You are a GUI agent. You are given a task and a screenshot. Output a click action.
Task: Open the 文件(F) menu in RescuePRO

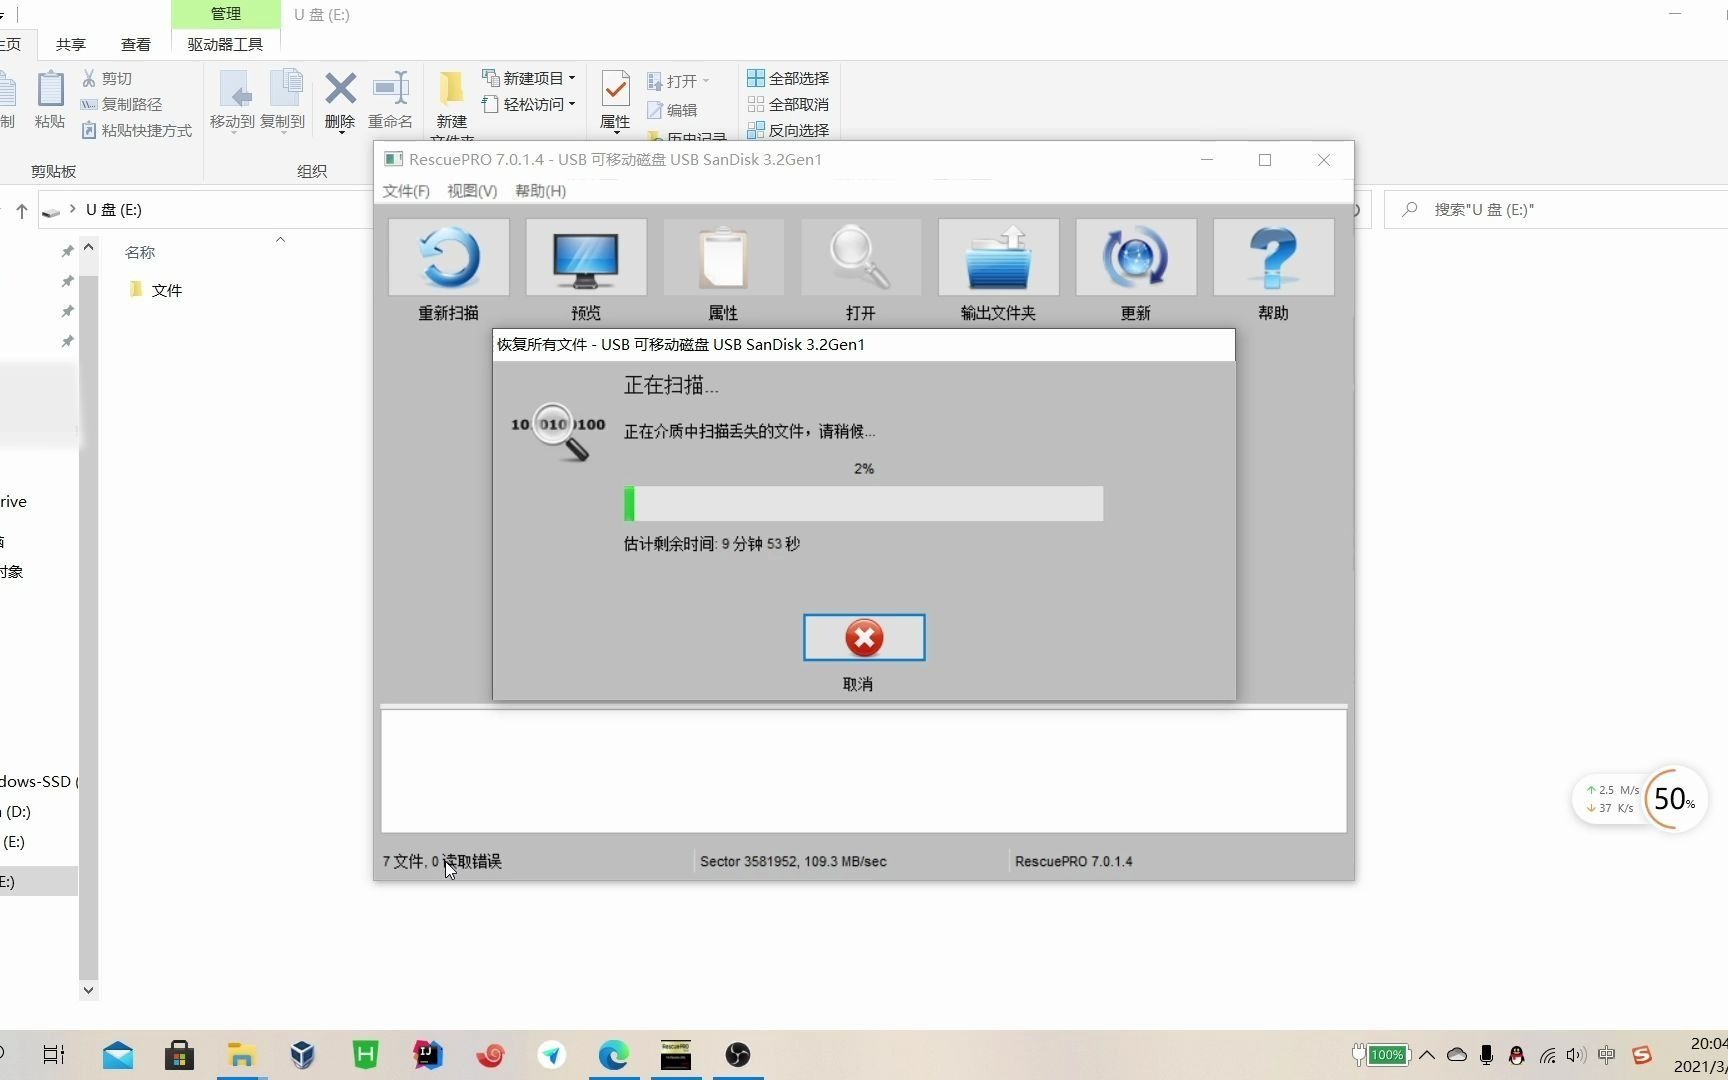pos(406,191)
